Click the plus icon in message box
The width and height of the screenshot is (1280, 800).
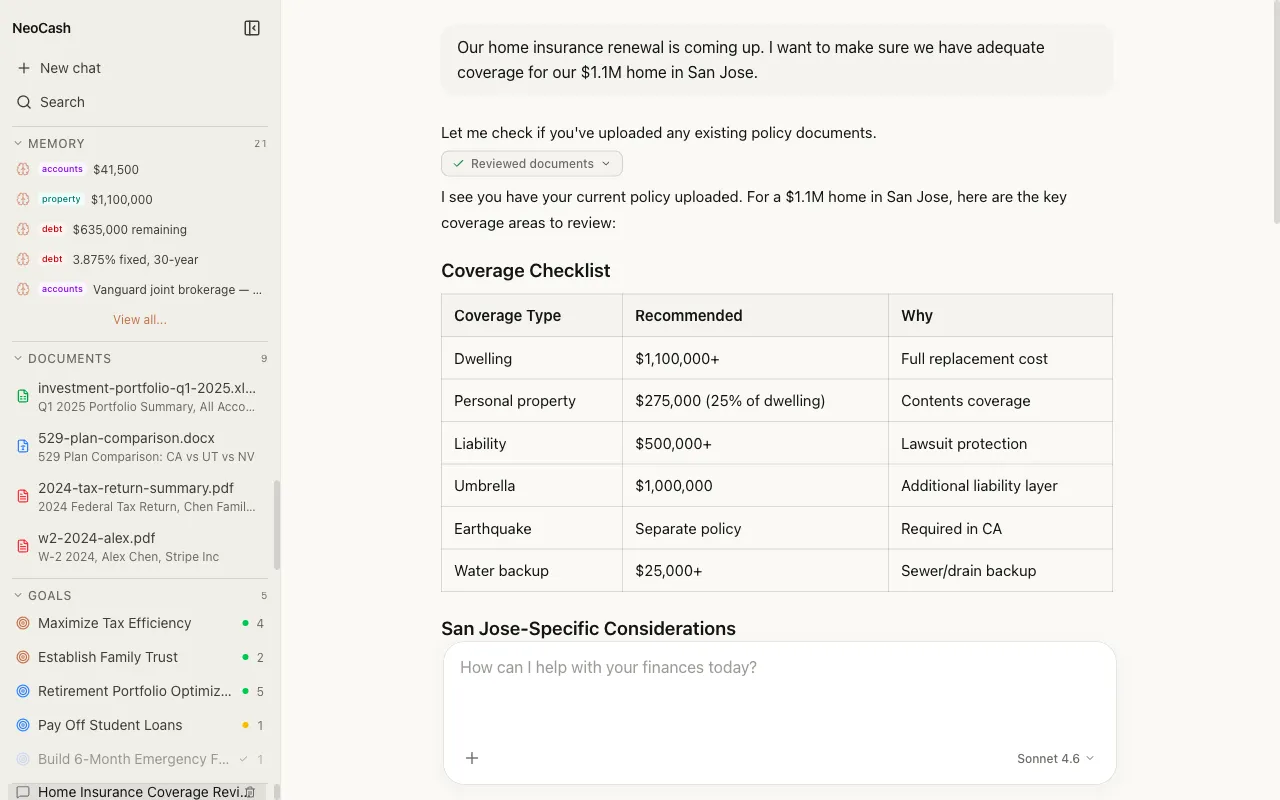(x=472, y=758)
